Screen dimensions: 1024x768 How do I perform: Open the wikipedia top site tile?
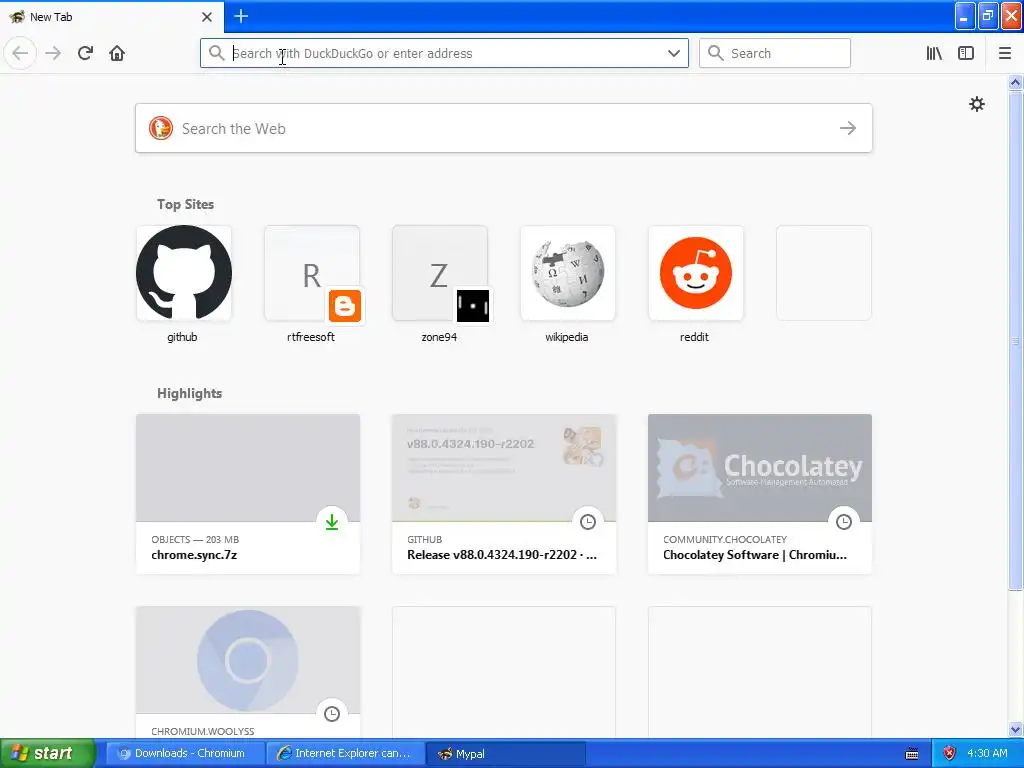coord(568,273)
